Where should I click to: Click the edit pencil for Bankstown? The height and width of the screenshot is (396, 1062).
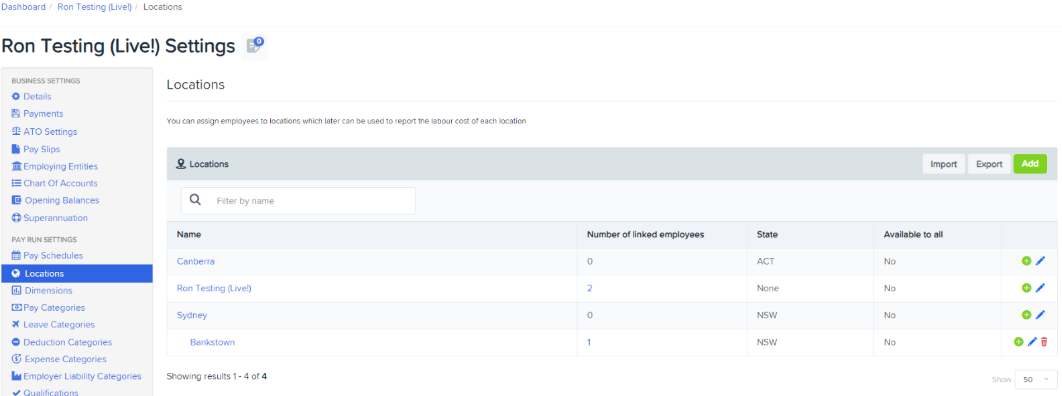1032,342
